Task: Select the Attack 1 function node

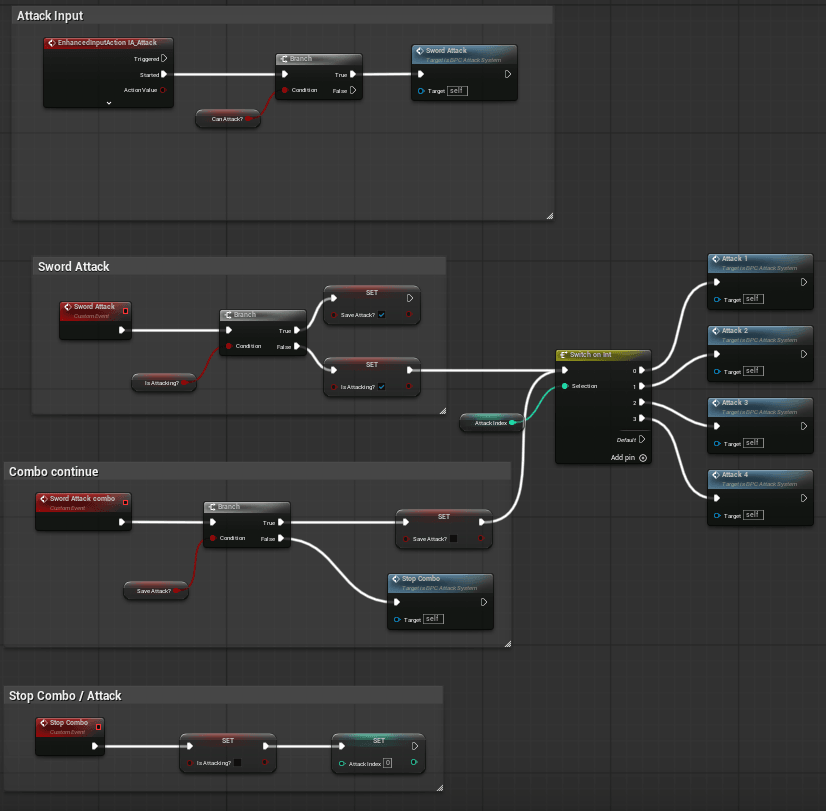Action: pyautogui.click(x=760, y=282)
